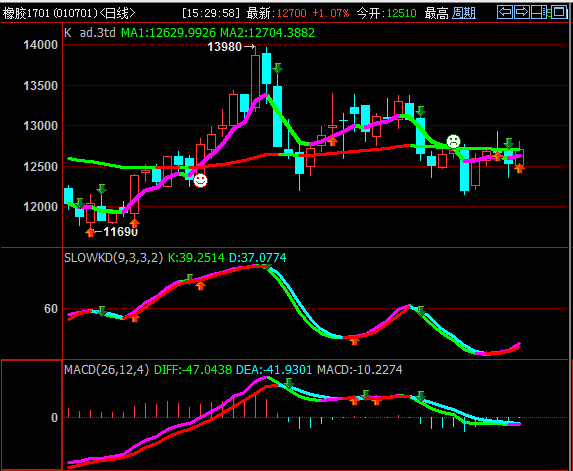Click the red smiley face signal marker
The height and width of the screenshot is (471, 573).
pos(200,180)
